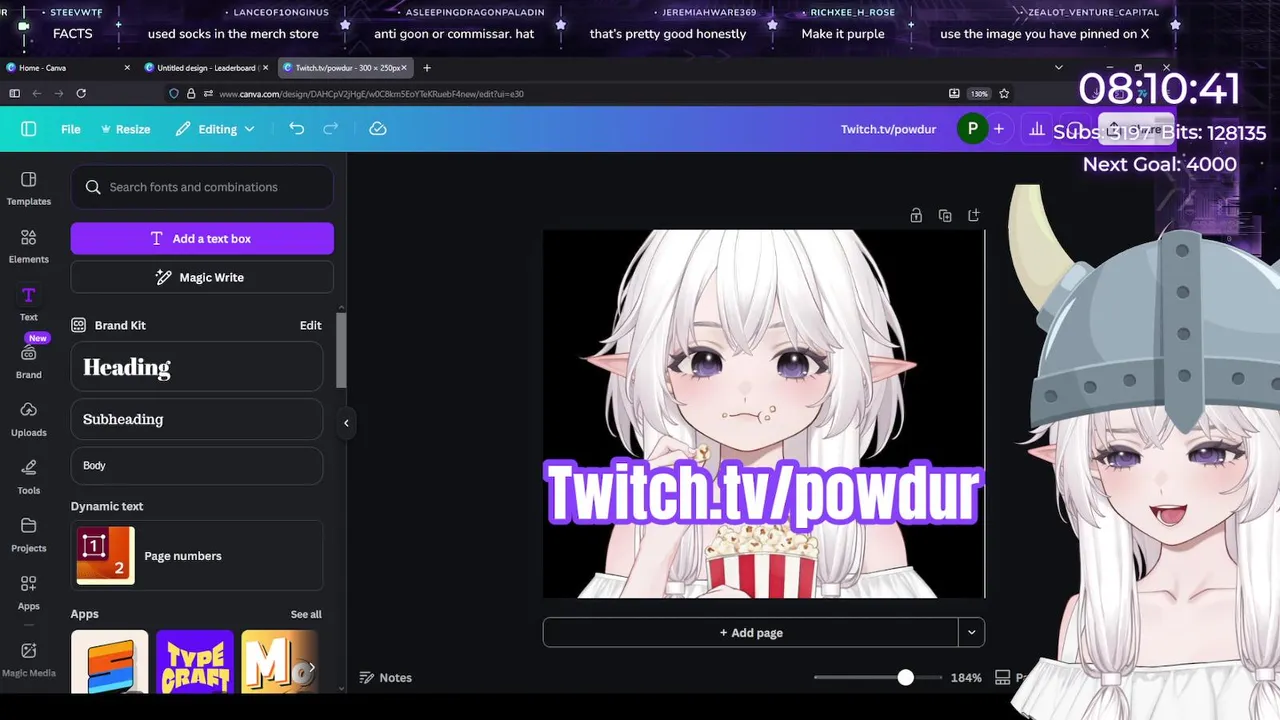Open the Resize menu
This screenshot has width=1280, height=720.
tap(125, 129)
